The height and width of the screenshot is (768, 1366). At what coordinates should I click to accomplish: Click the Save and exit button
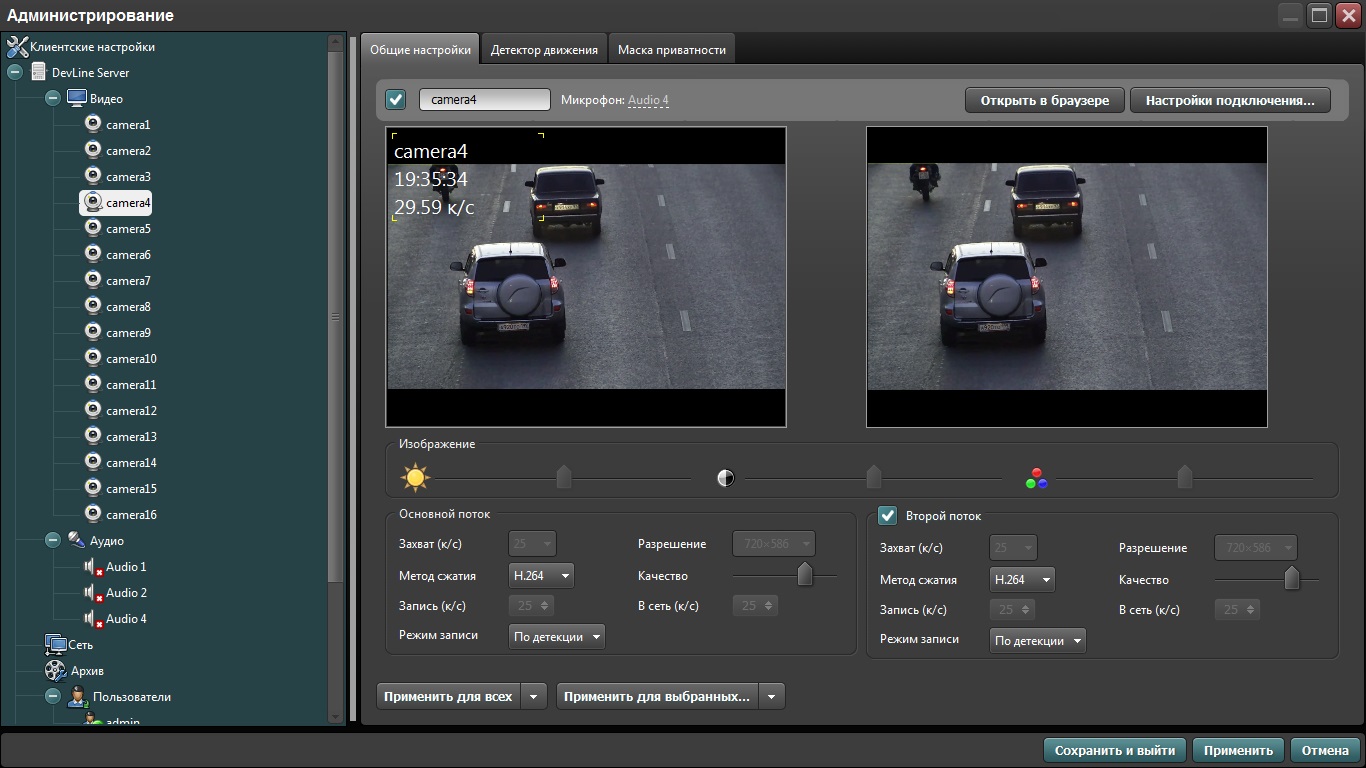(1114, 750)
